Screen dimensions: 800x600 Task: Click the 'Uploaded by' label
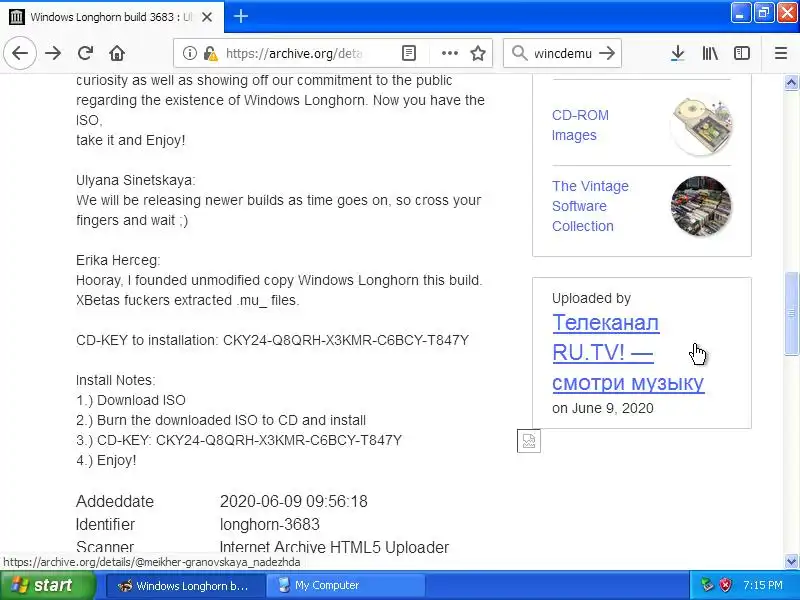click(x=591, y=298)
